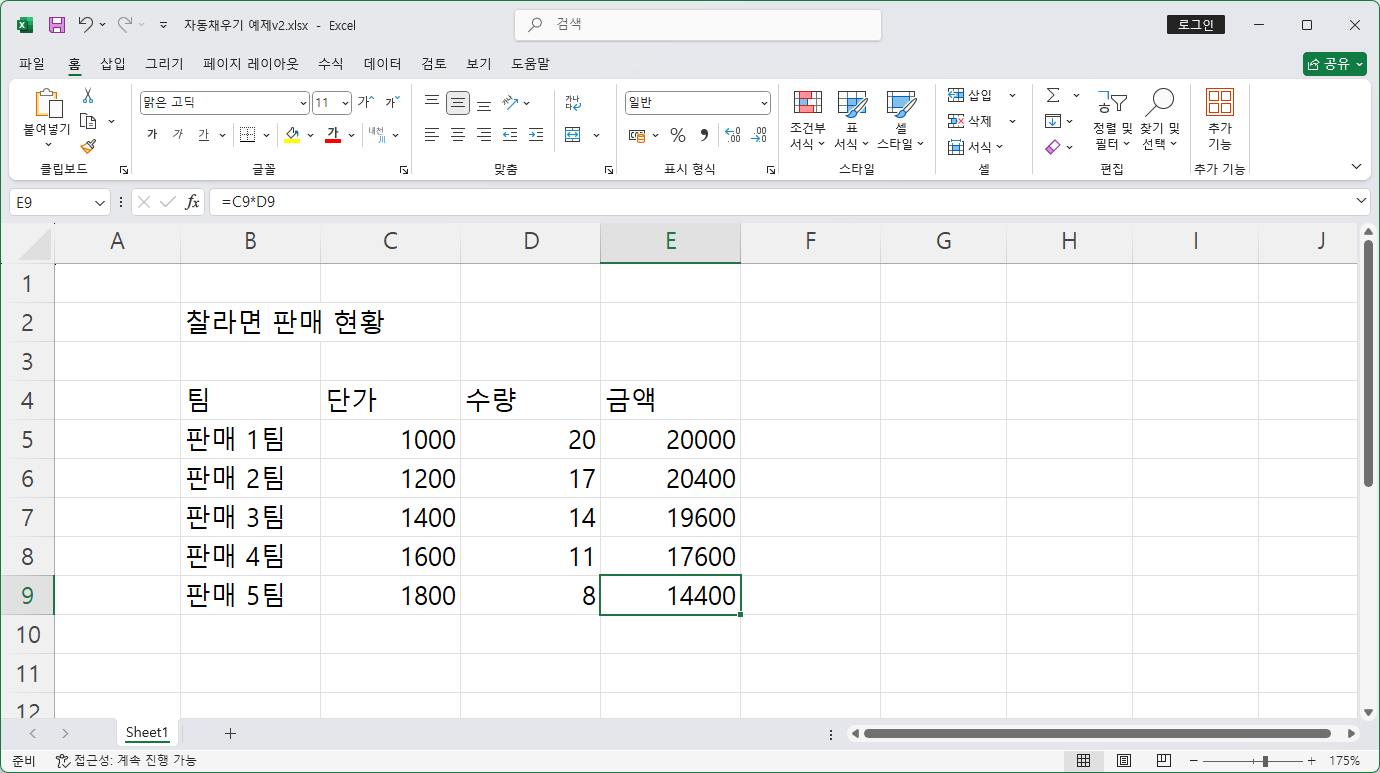
Task: Click the Increase Indent icon
Action: 536,134
